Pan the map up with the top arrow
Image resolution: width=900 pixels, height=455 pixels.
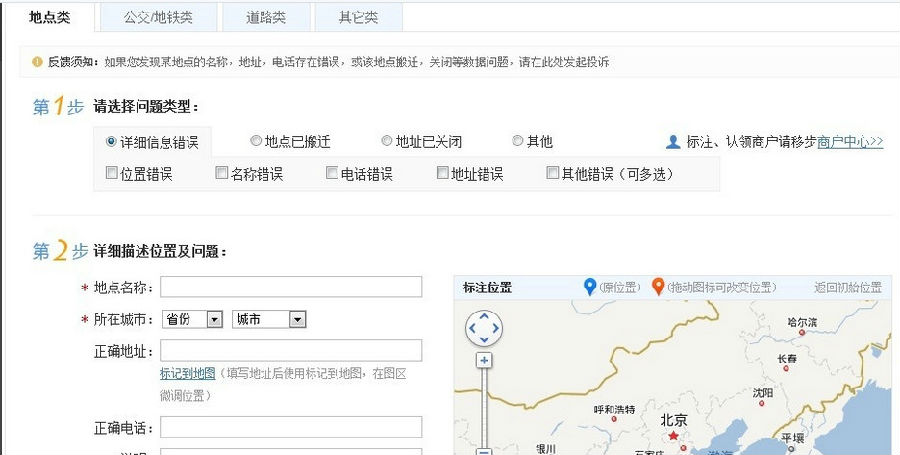[x=484, y=317]
